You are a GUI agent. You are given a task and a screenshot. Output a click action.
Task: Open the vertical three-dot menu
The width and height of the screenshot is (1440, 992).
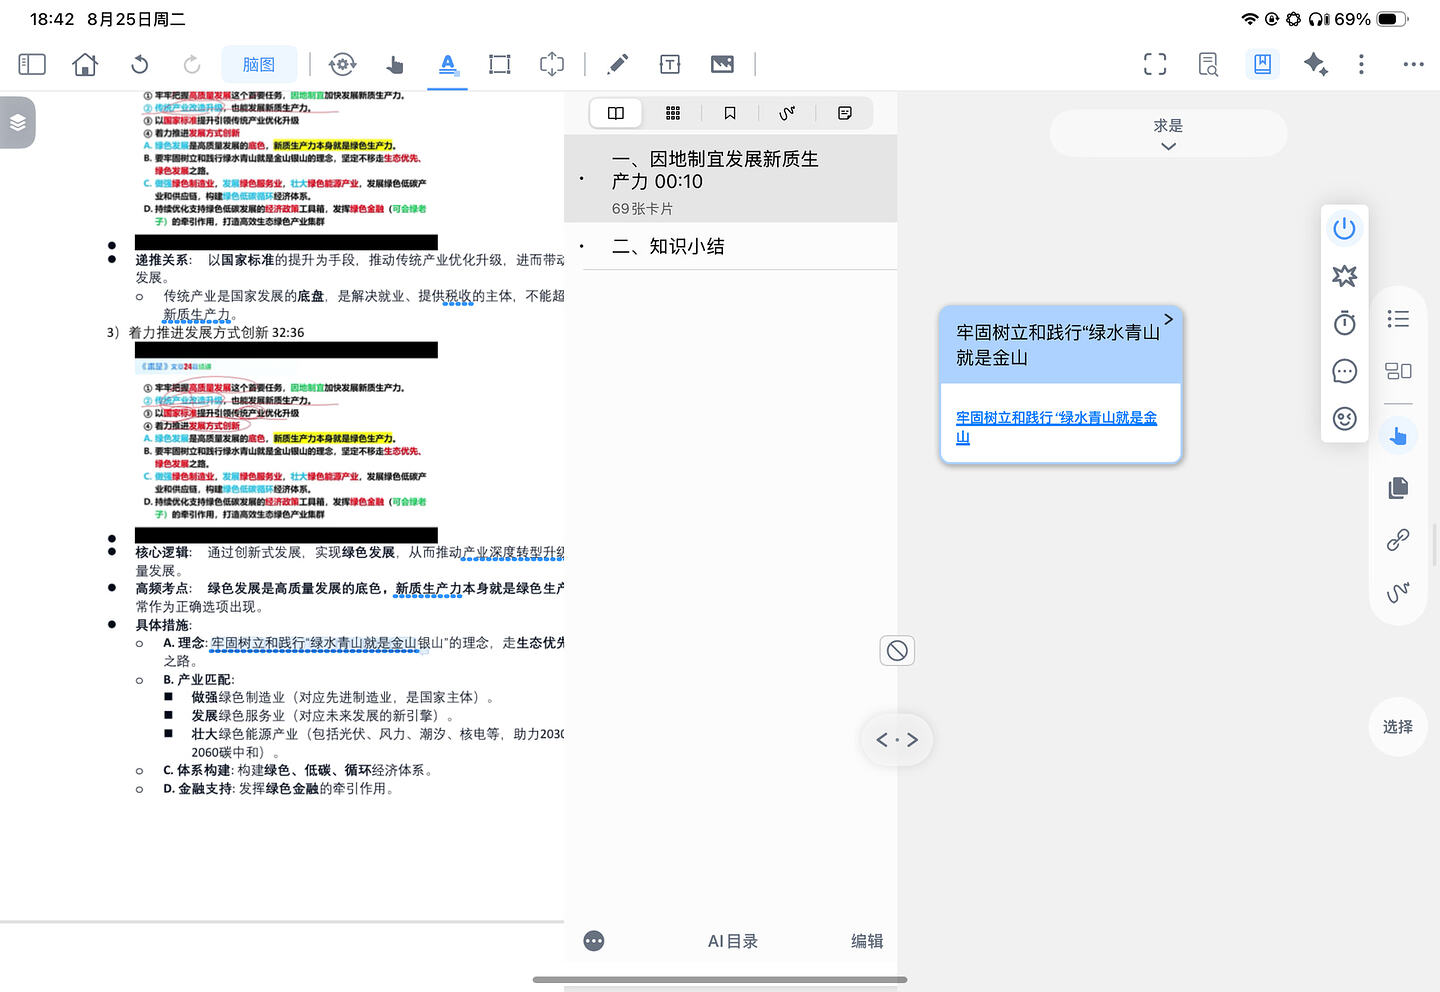point(1361,64)
